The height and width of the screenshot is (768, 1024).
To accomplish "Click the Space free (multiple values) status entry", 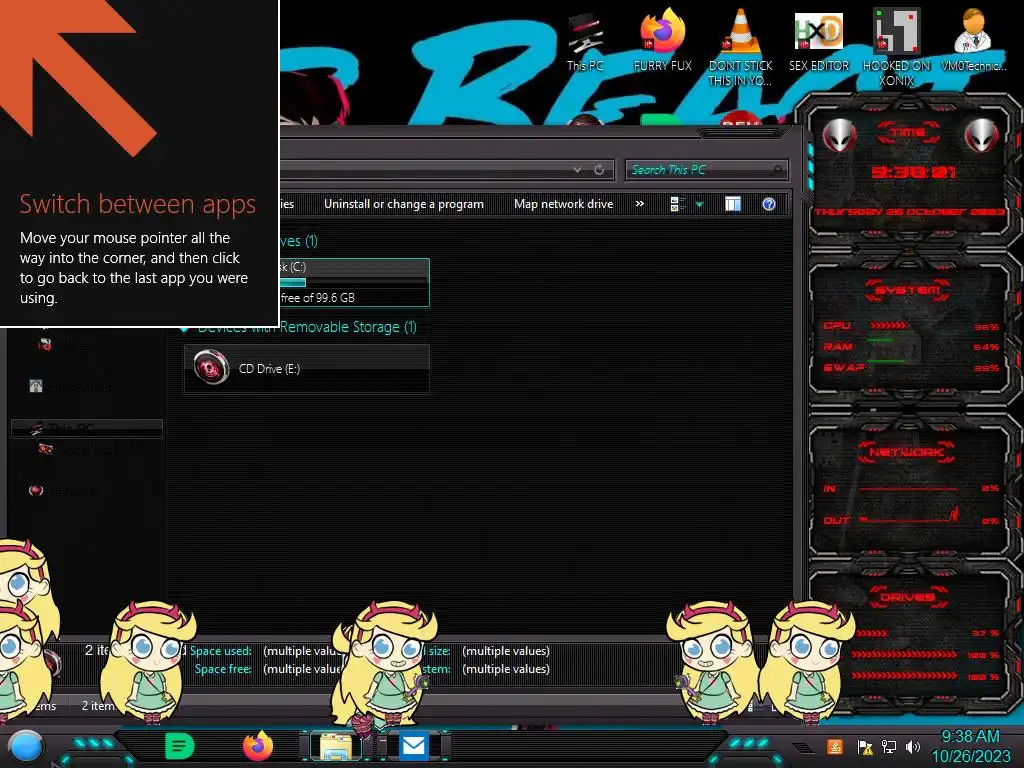I will pos(266,669).
